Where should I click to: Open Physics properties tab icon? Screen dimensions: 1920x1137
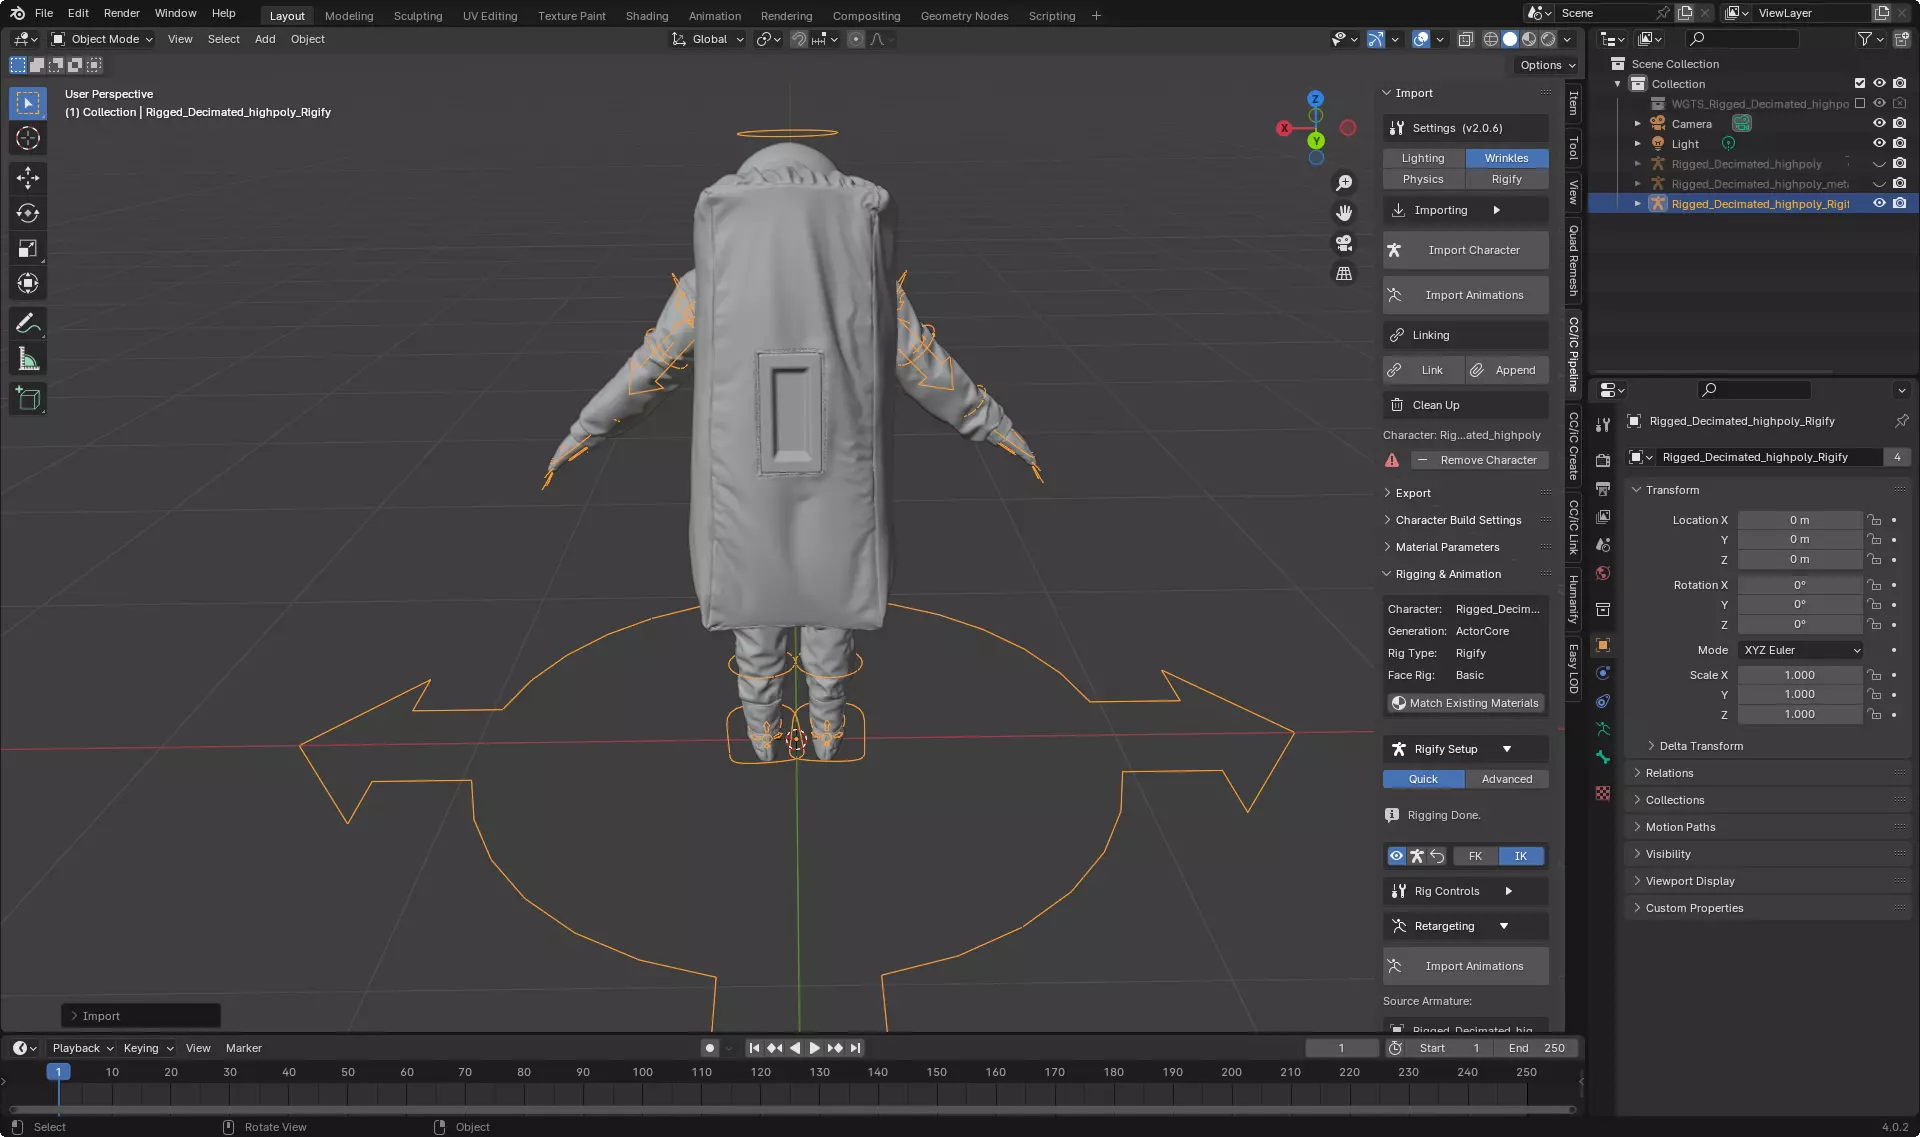[x=1603, y=673]
